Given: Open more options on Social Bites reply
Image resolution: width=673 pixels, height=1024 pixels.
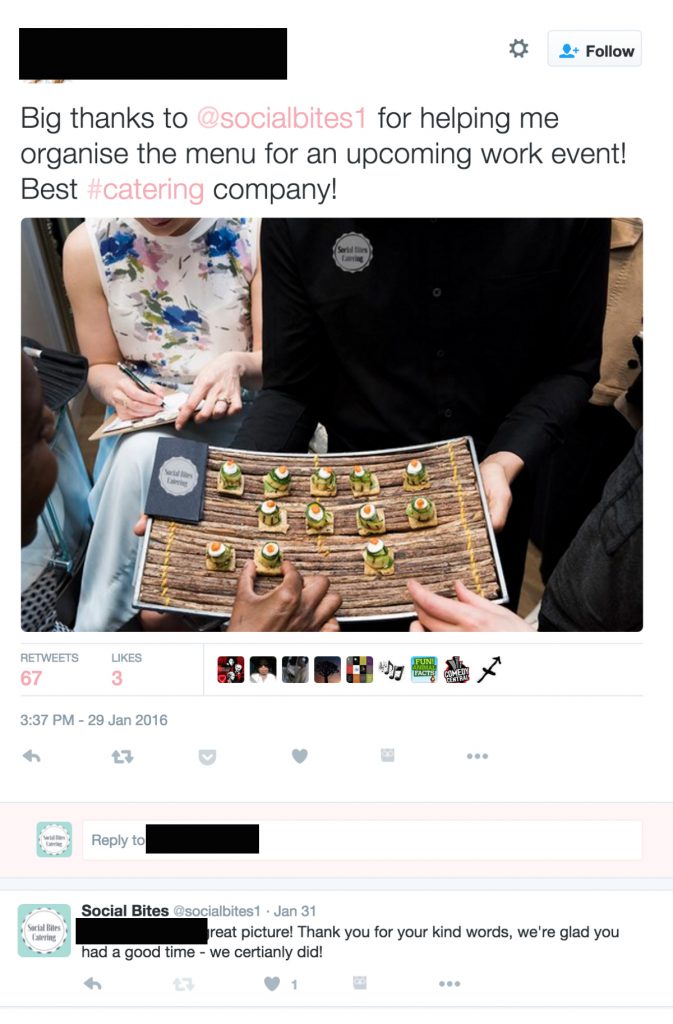Looking at the screenshot, I should pyautogui.click(x=449, y=984).
